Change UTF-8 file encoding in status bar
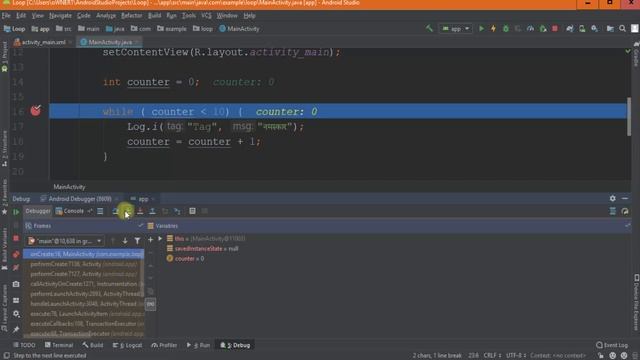Screen dimensions: 640x360 click(516, 356)
